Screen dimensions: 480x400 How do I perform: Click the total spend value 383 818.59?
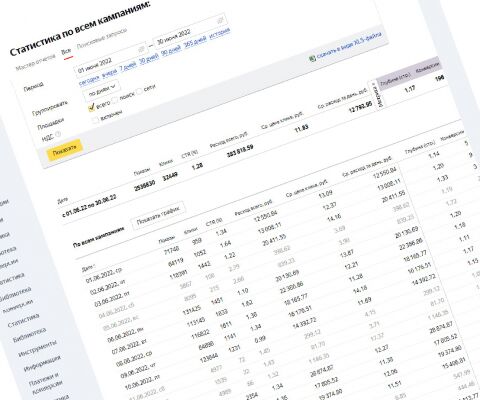240,151
